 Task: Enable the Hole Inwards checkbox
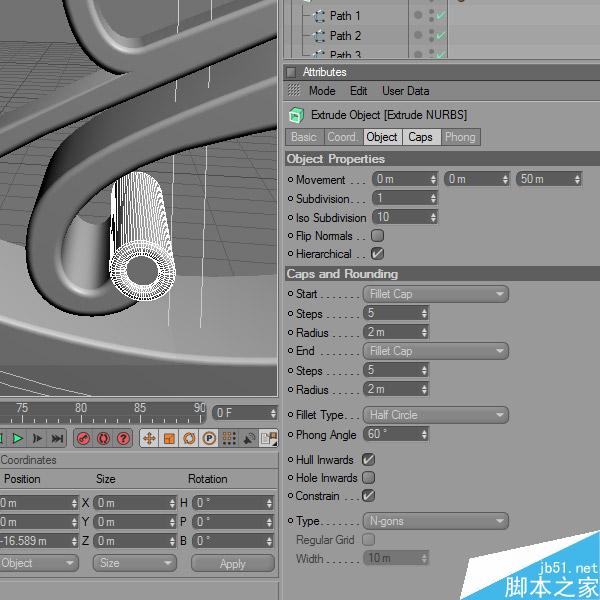368,477
